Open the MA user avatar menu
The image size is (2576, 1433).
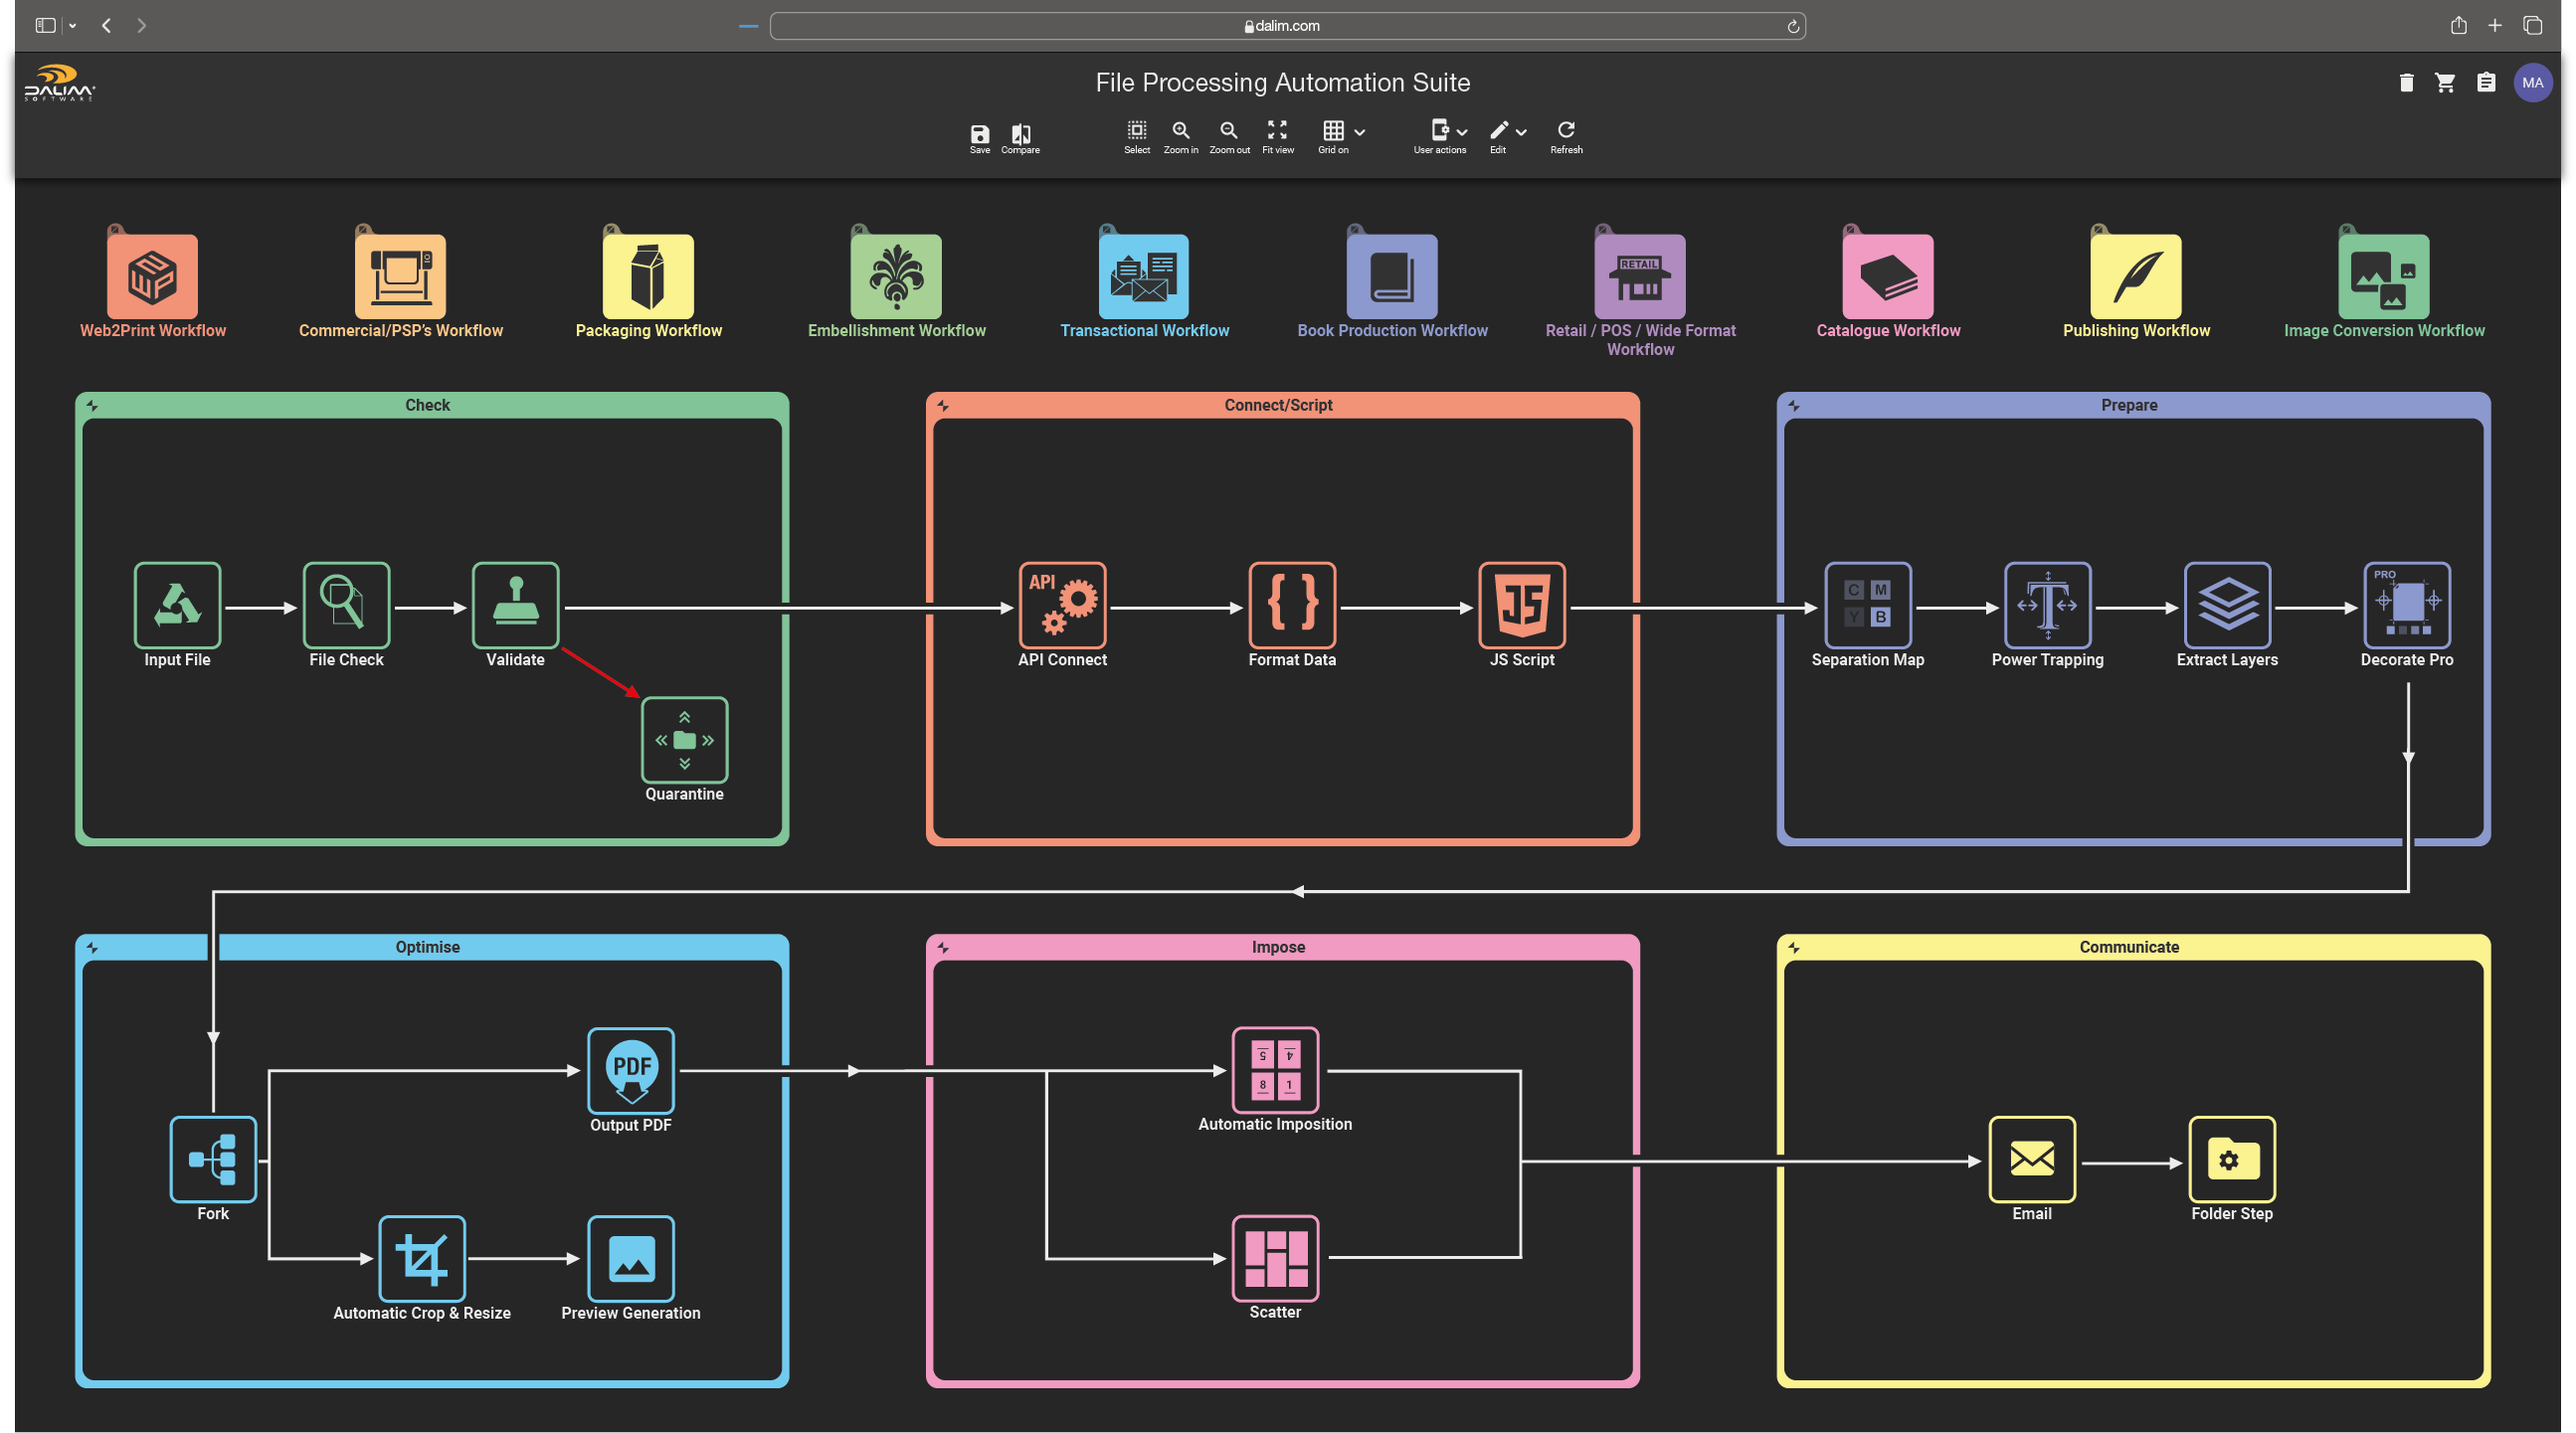pyautogui.click(x=2532, y=83)
